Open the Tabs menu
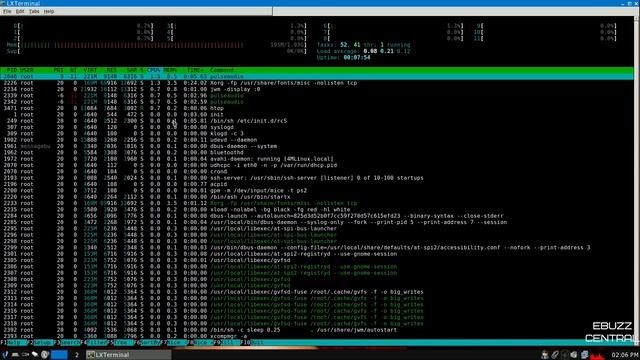640x360 pixels. pos(34,11)
